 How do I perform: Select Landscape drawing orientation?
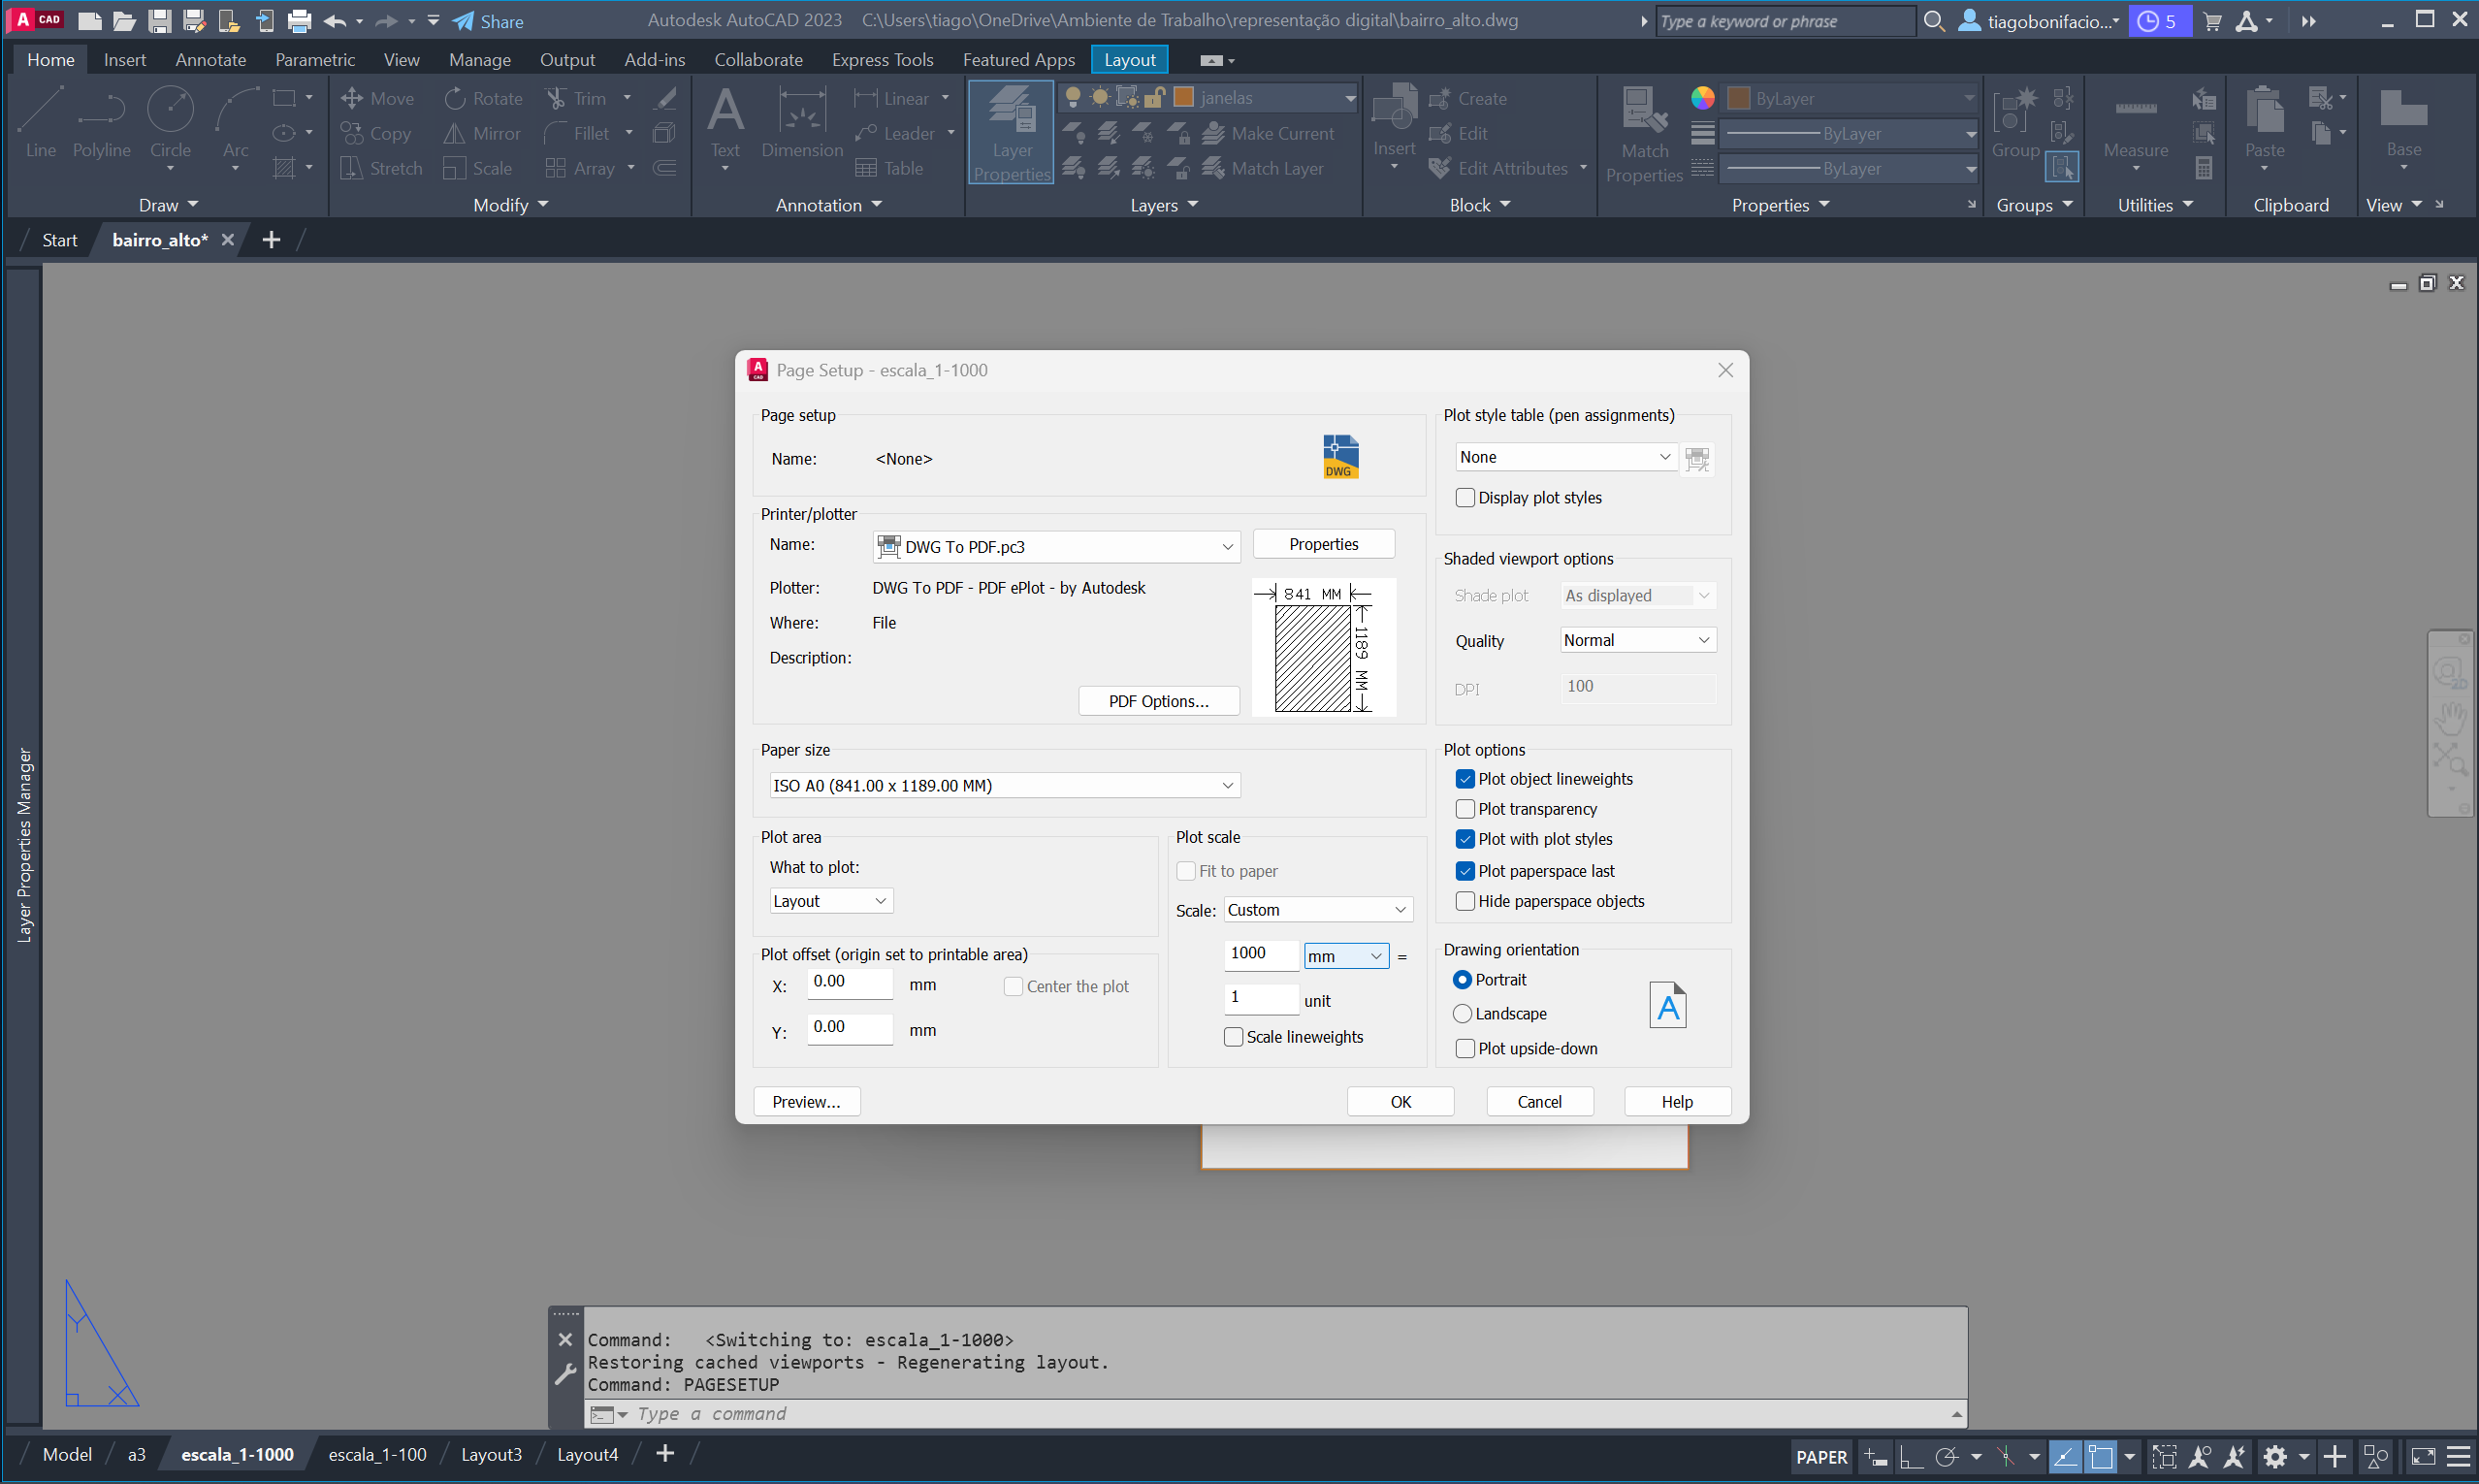point(1462,1014)
